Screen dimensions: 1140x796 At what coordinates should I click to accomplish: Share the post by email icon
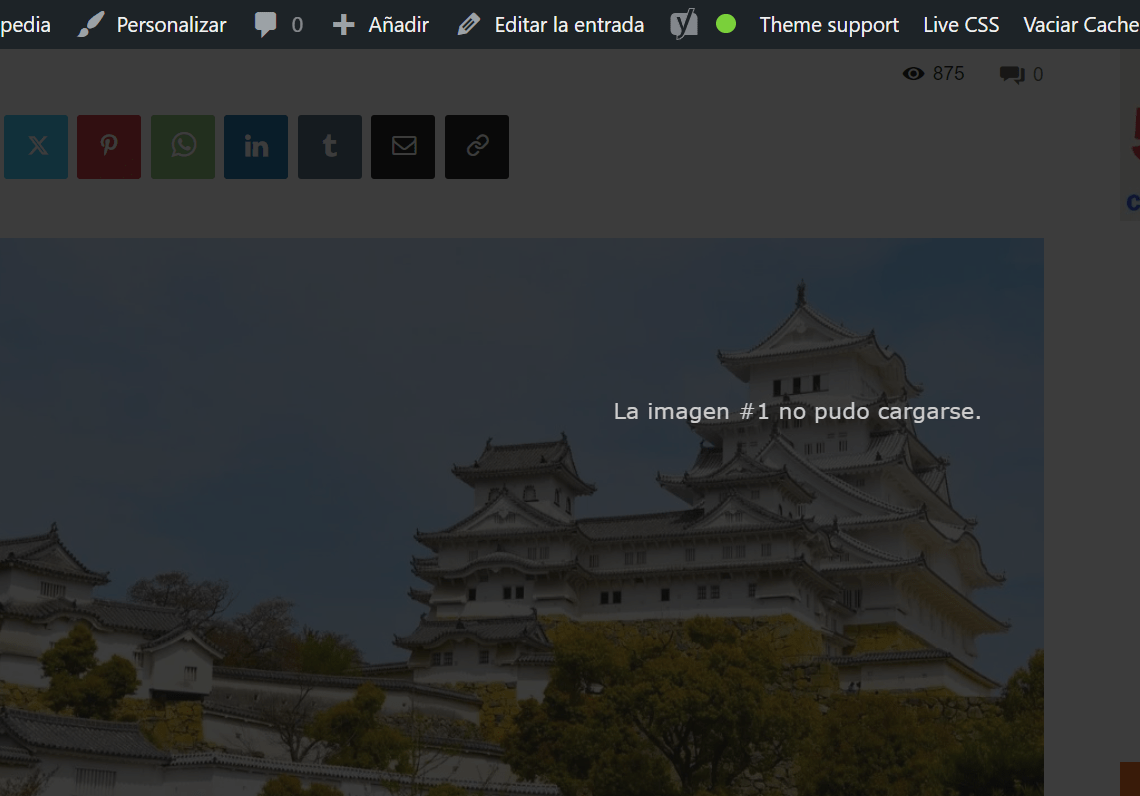tap(404, 147)
